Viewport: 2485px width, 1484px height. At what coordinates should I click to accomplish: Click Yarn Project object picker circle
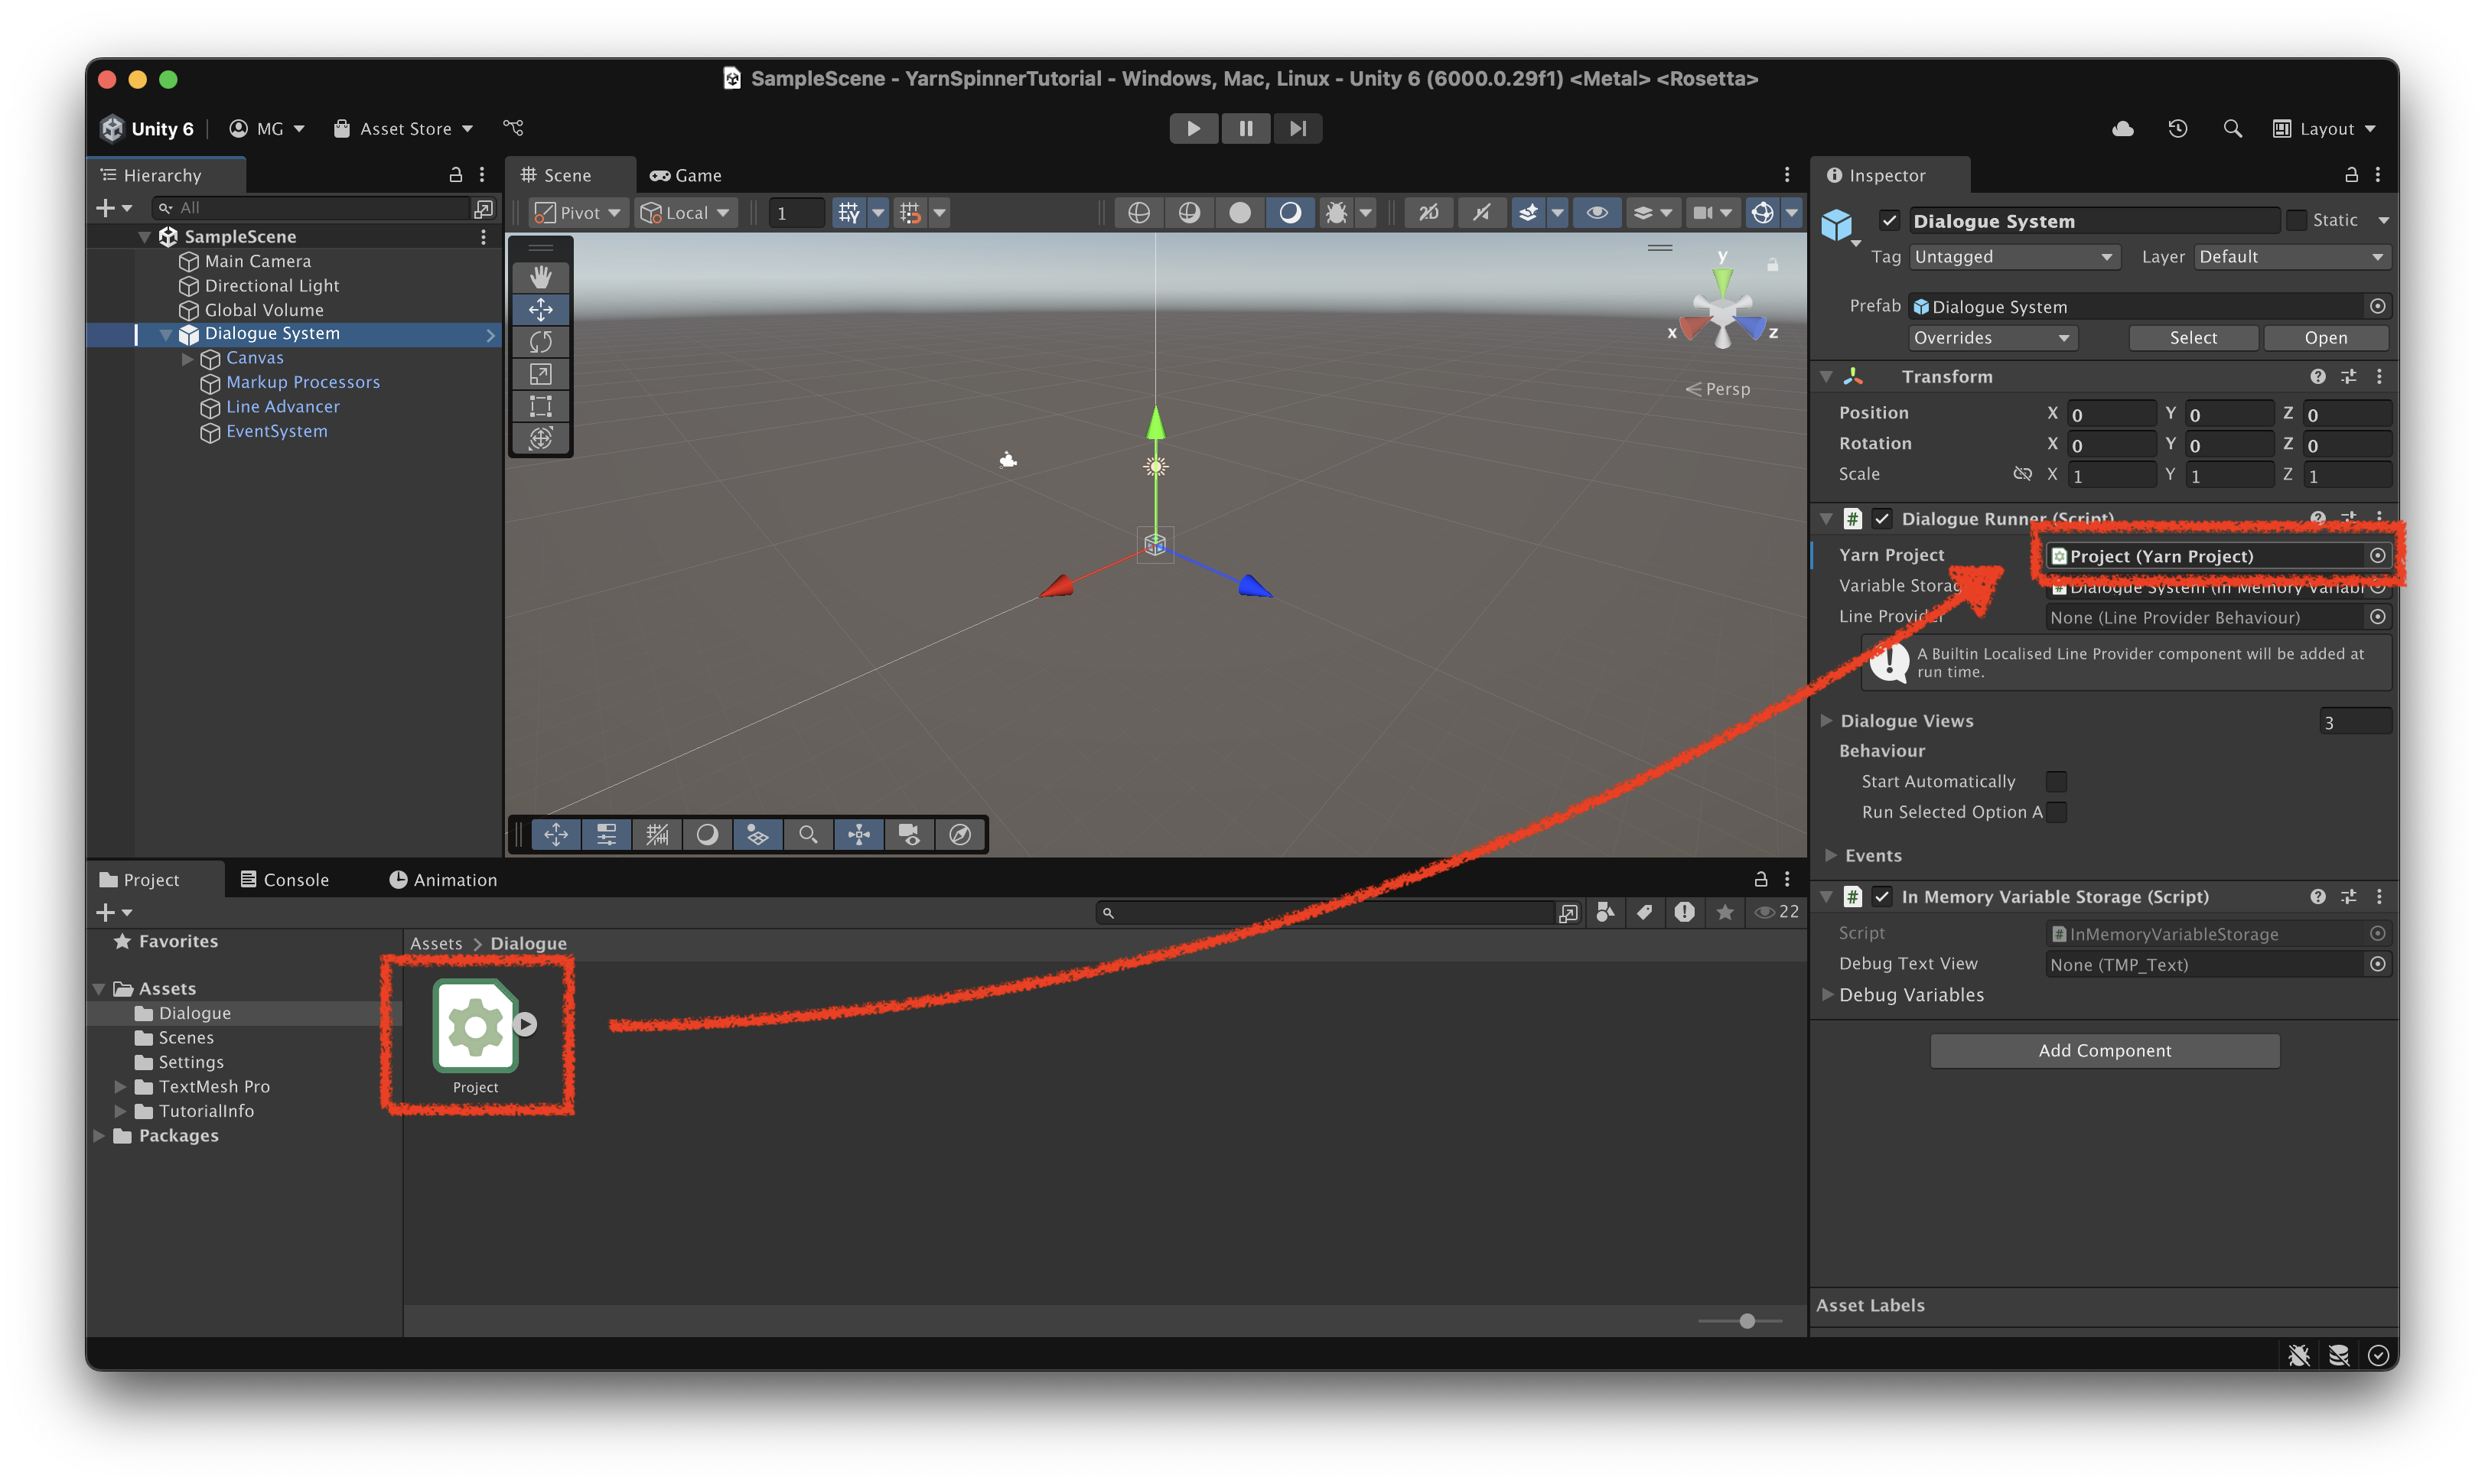pyautogui.click(x=2378, y=556)
